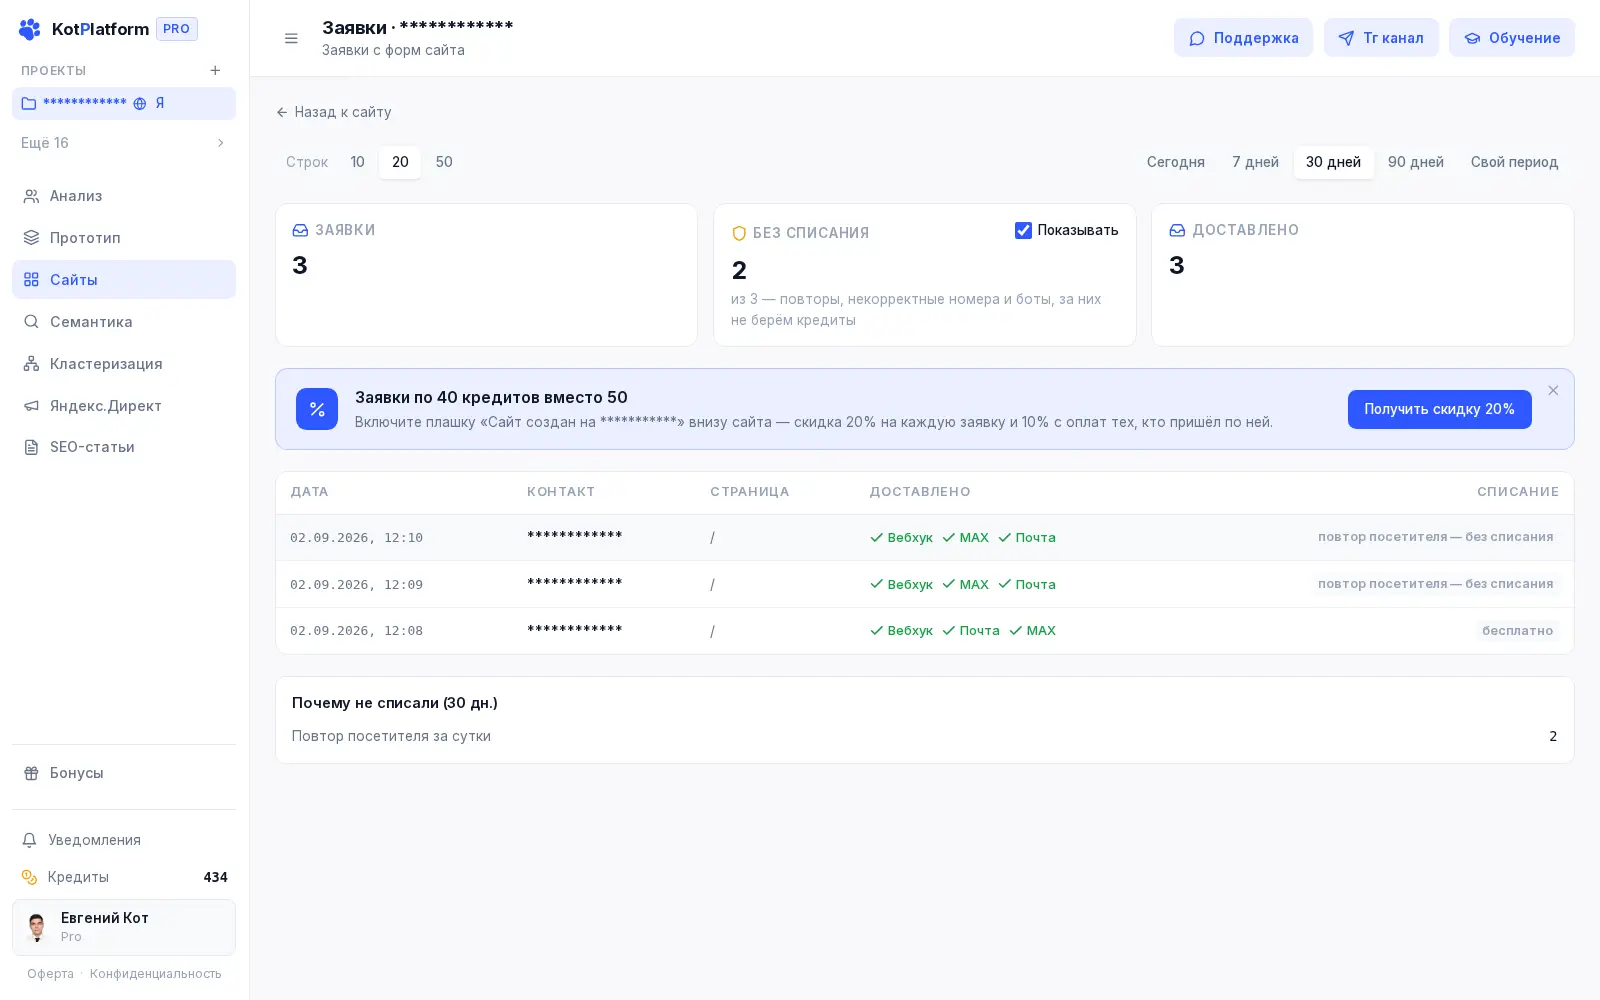Image resolution: width=1600 pixels, height=1000 pixels.
Task: Click the Бонусы sidebar label
Action: click(77, 773)
